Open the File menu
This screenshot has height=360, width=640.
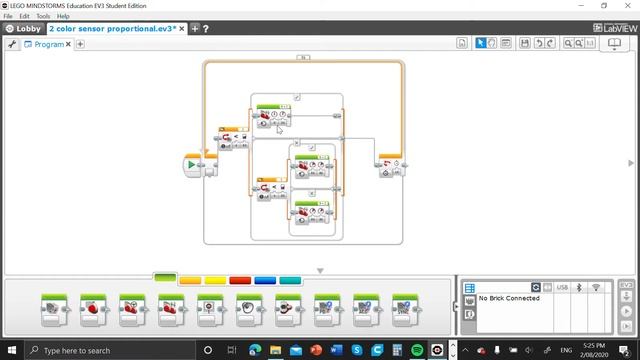(x=8, y=16)
